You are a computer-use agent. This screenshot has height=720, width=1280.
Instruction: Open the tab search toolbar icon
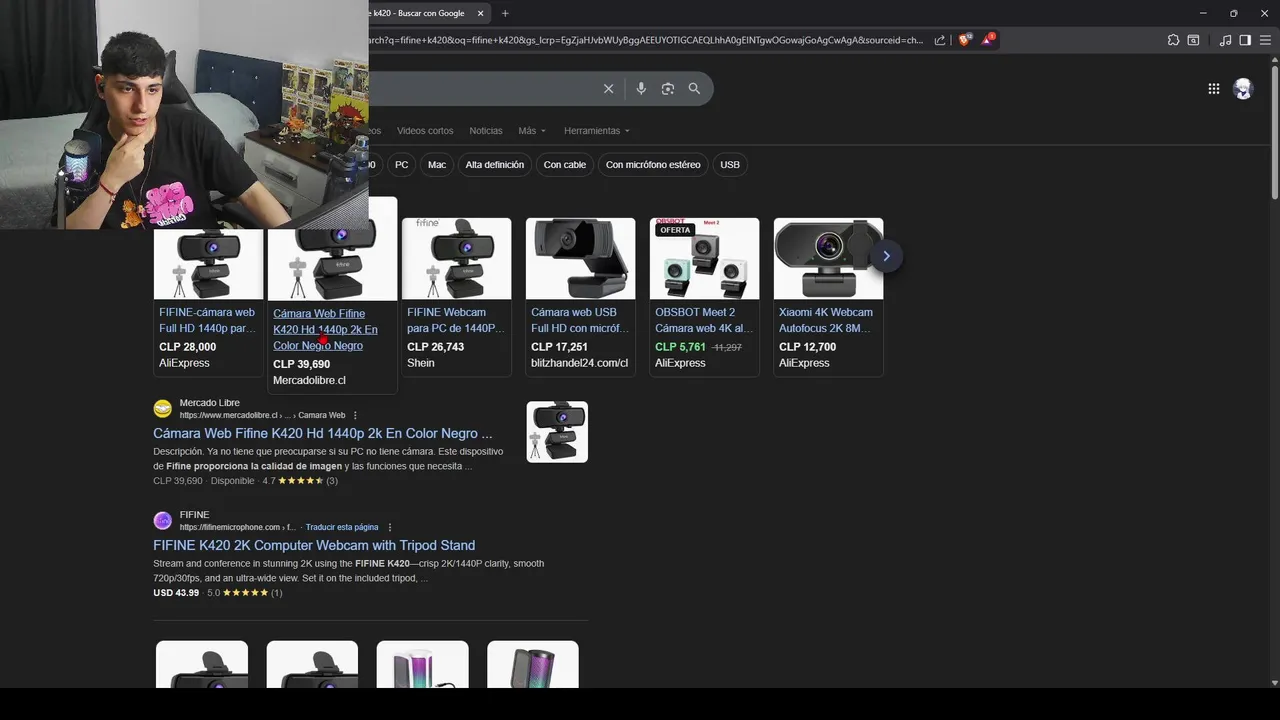coord(1193,40)
